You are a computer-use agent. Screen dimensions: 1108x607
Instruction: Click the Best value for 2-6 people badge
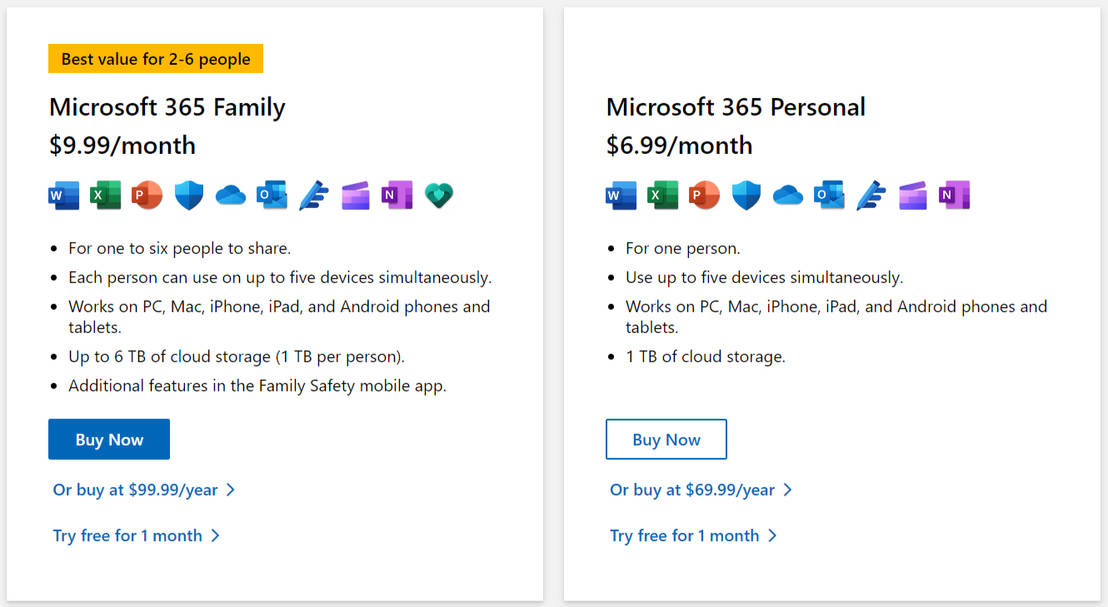pos(155,58)
